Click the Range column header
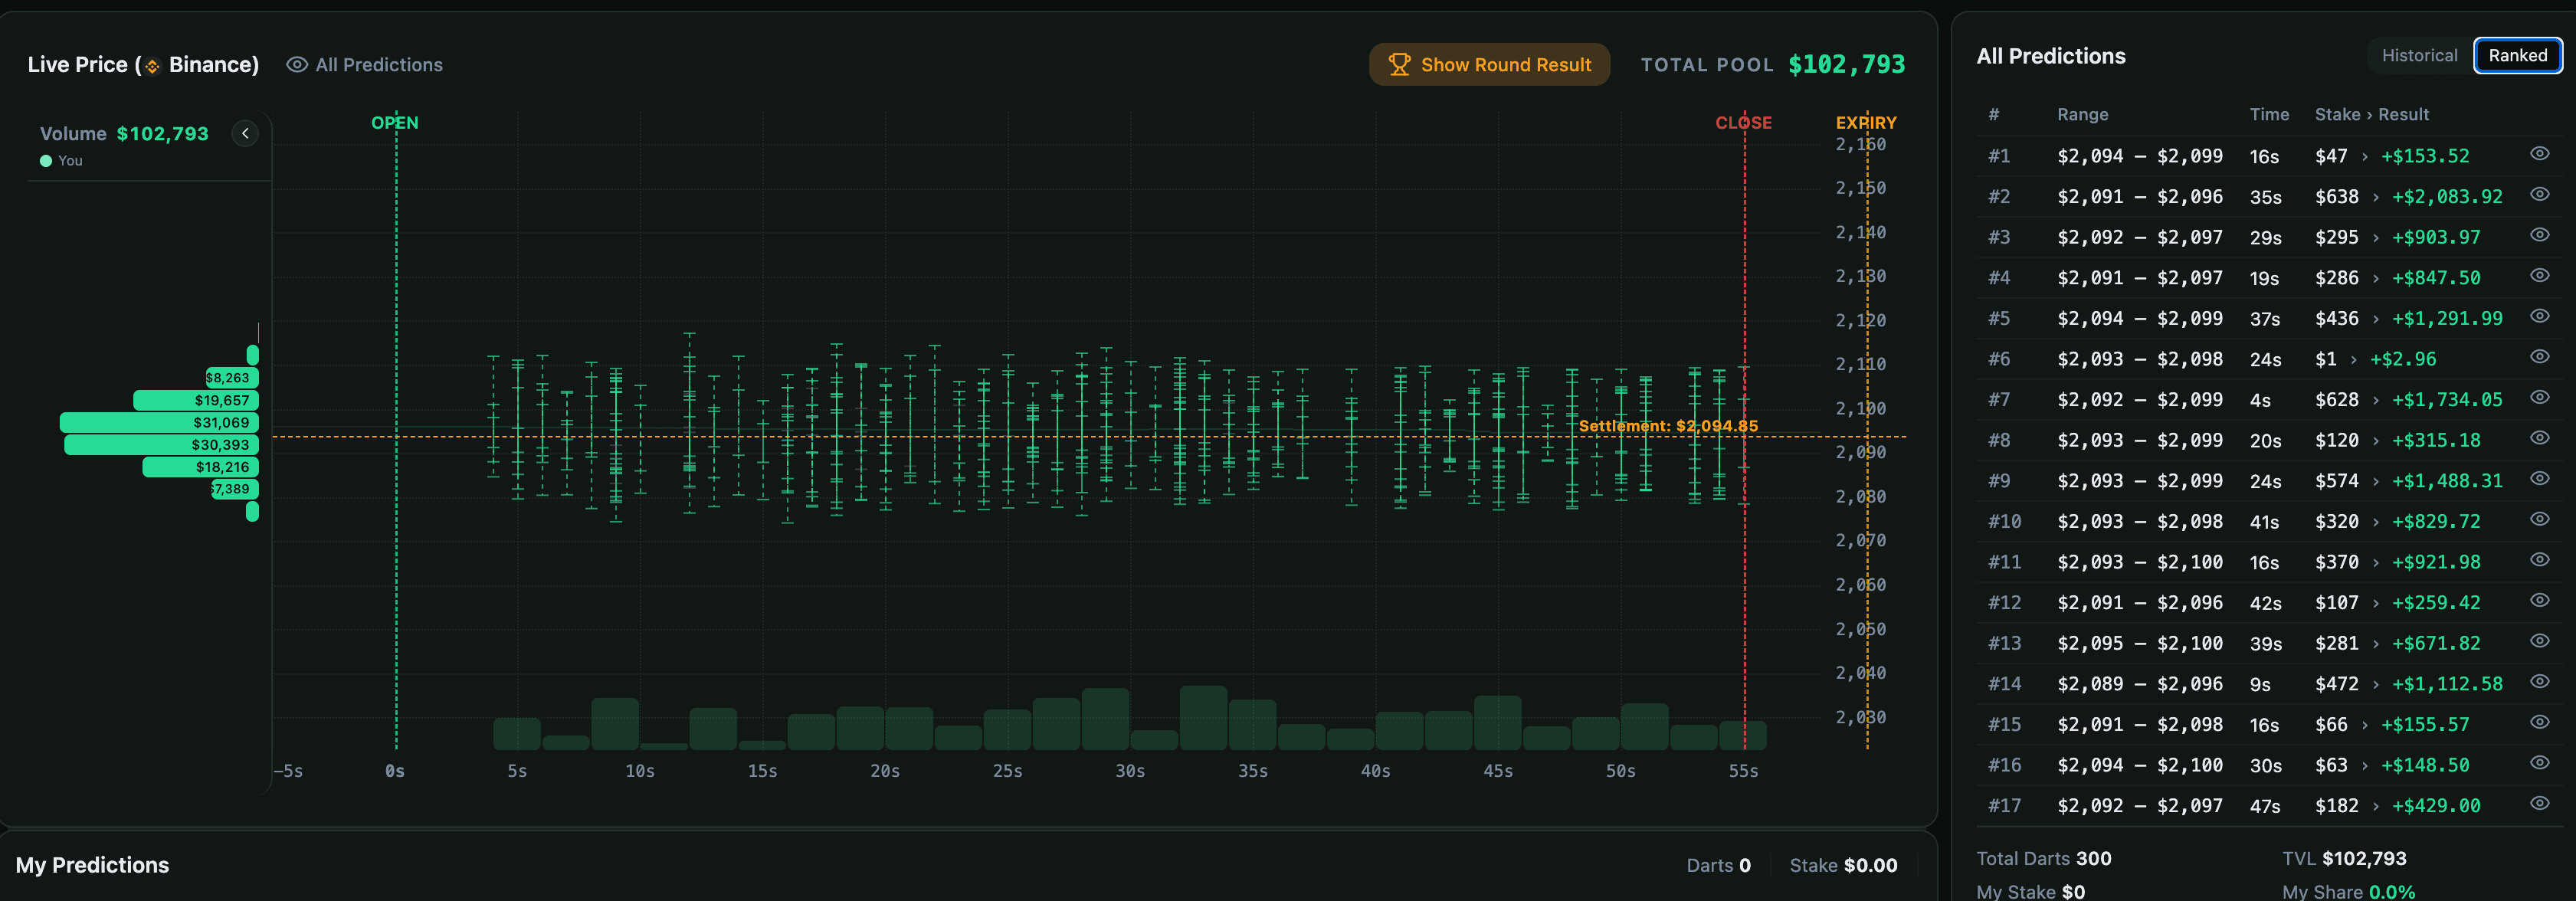 pos(2083,114)
